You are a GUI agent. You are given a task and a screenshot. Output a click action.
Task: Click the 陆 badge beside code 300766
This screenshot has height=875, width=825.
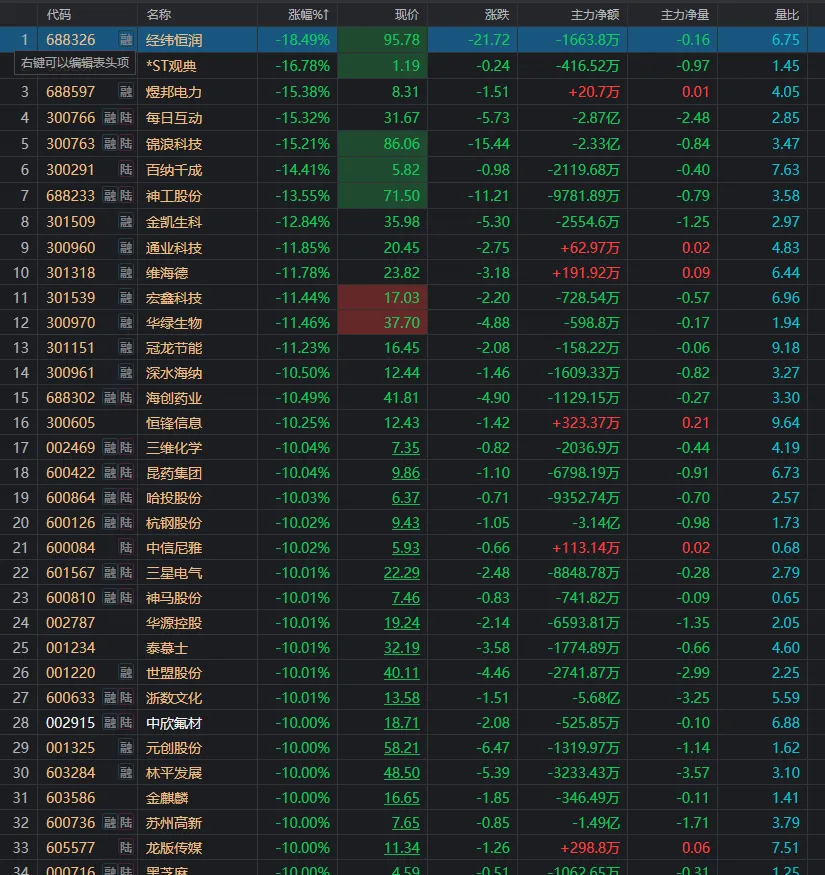point(126,118)
